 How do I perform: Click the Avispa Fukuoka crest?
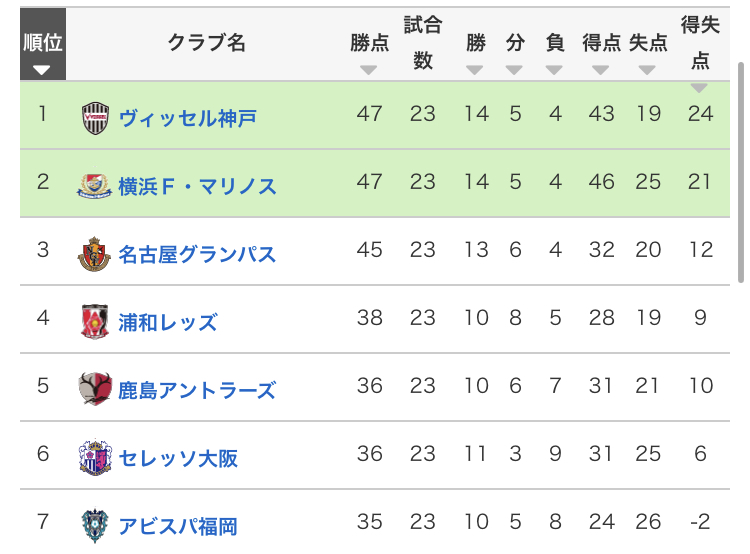(x=95, y=525)
